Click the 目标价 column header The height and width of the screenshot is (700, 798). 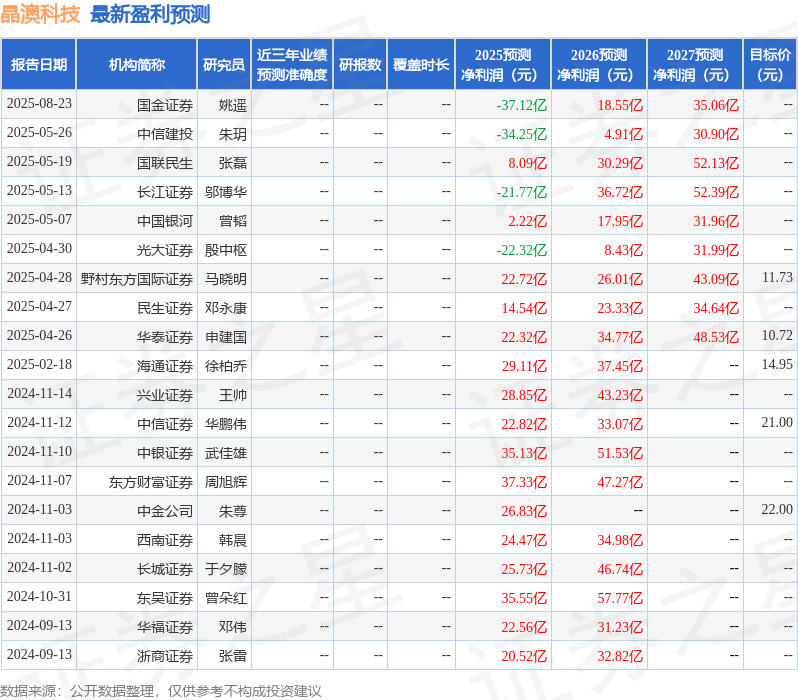pos(770,65)
